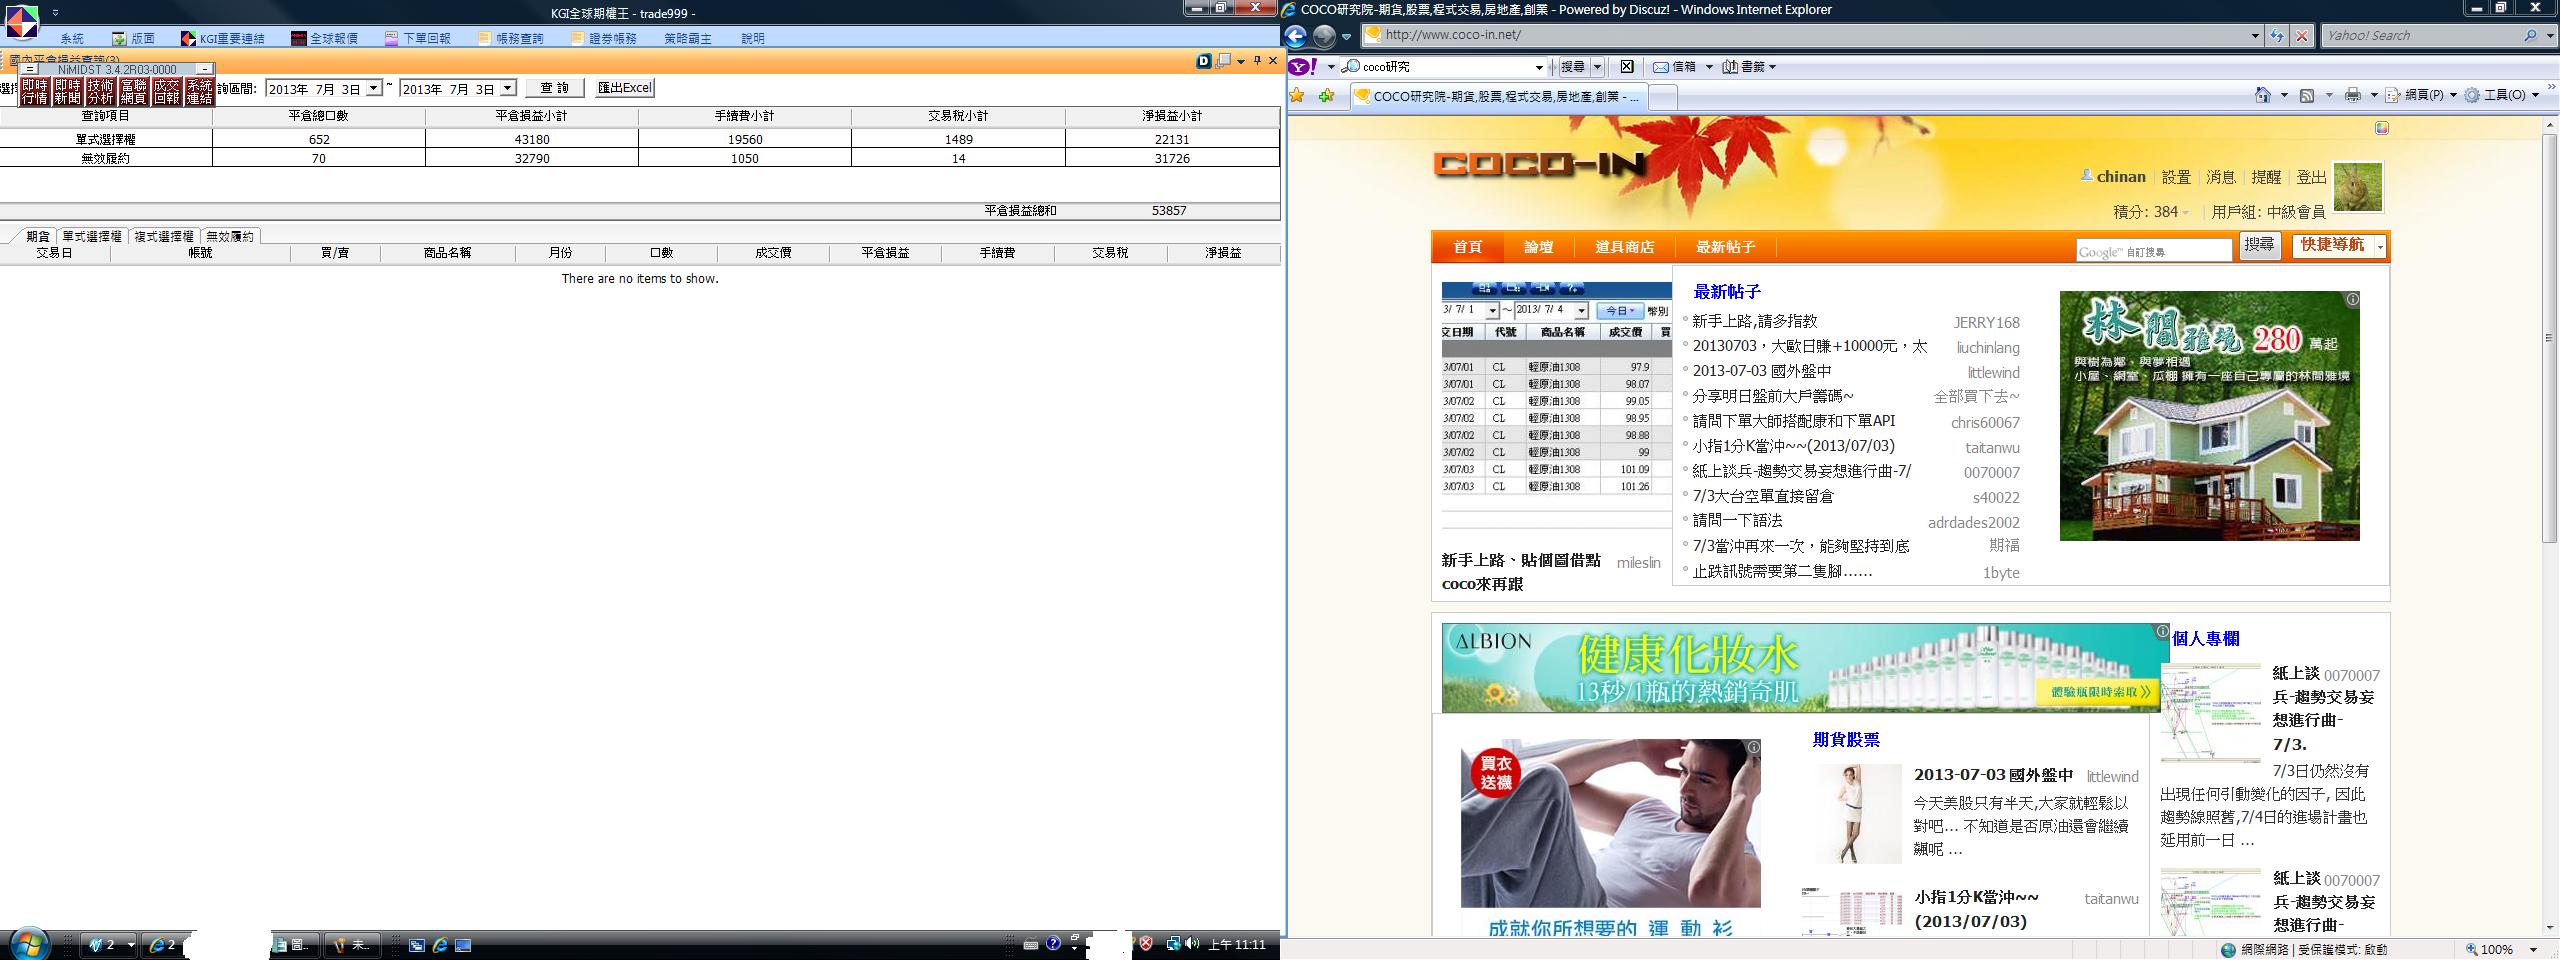Screen dimensions: 2560x960
Task: Click the IE stop loading X icon
Action: (2301, 36)
